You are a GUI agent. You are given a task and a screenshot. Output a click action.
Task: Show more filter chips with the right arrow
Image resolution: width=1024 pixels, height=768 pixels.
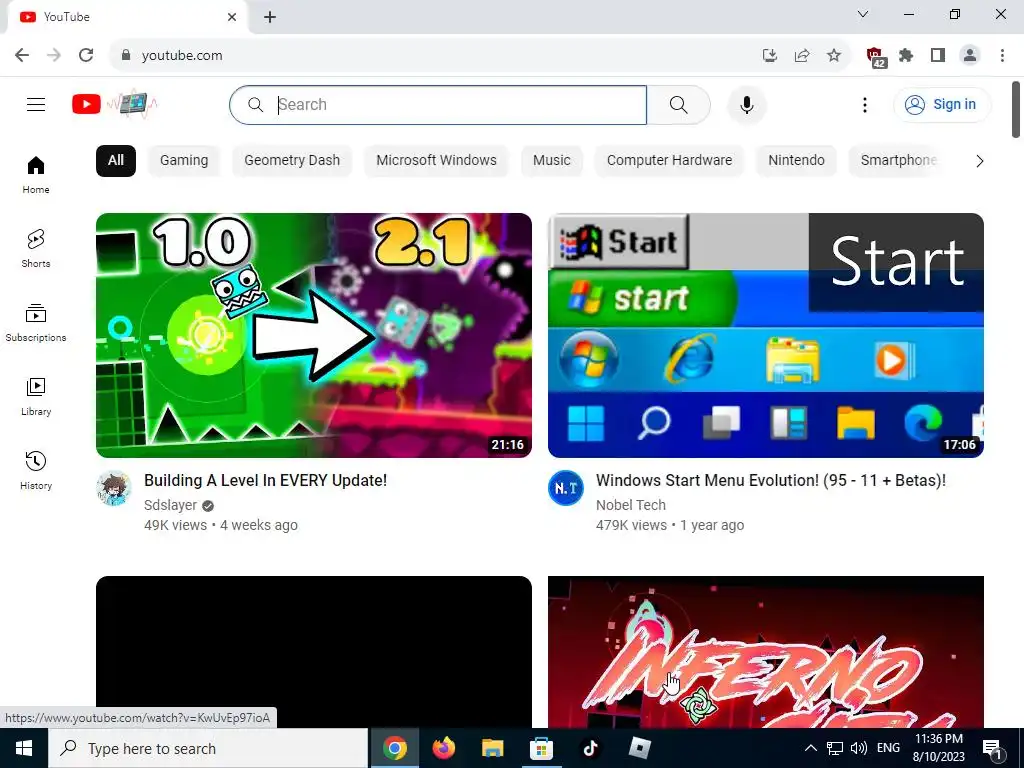(979, 161)
